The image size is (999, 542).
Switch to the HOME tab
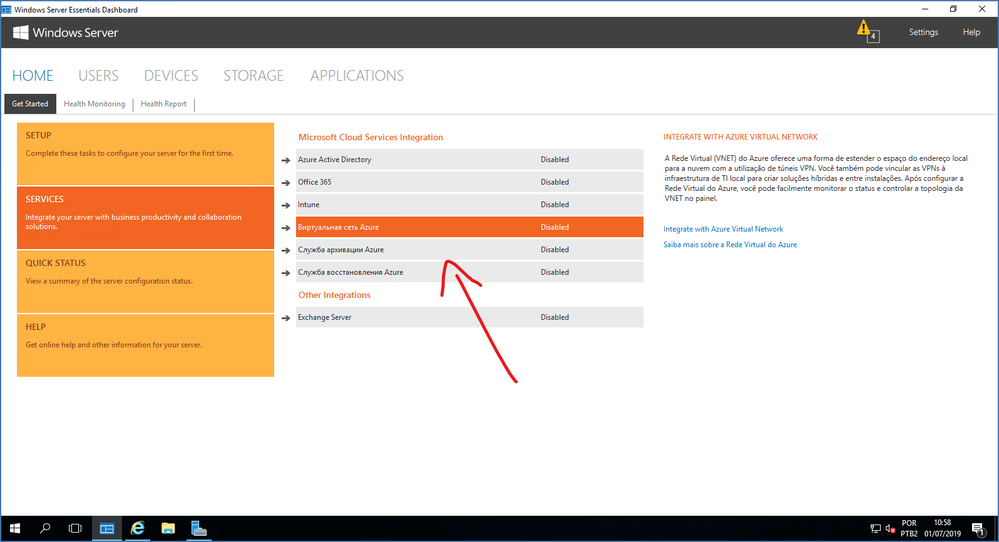[32, 76]
